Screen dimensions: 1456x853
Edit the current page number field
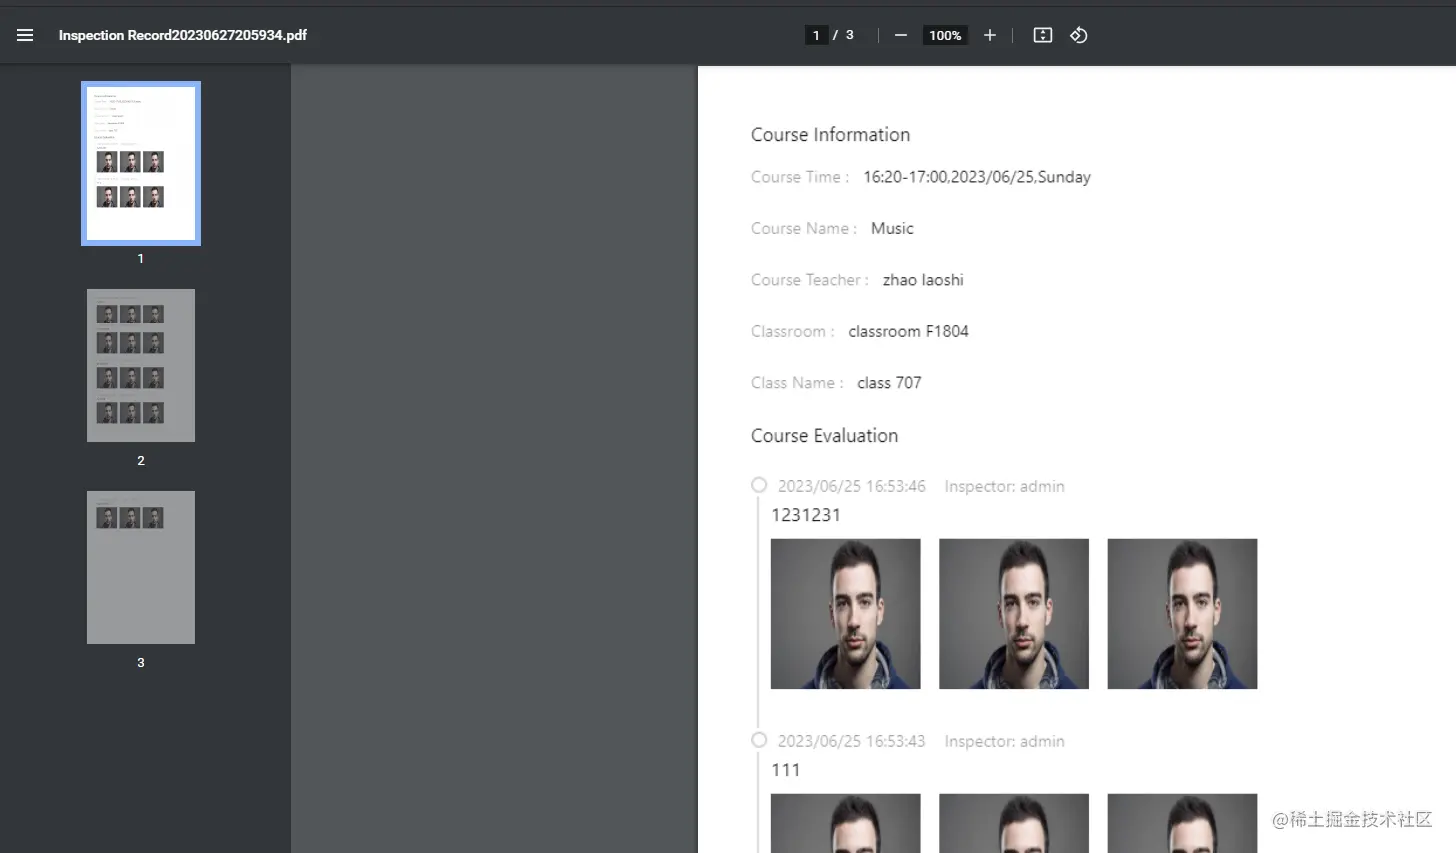coord(816,35)
